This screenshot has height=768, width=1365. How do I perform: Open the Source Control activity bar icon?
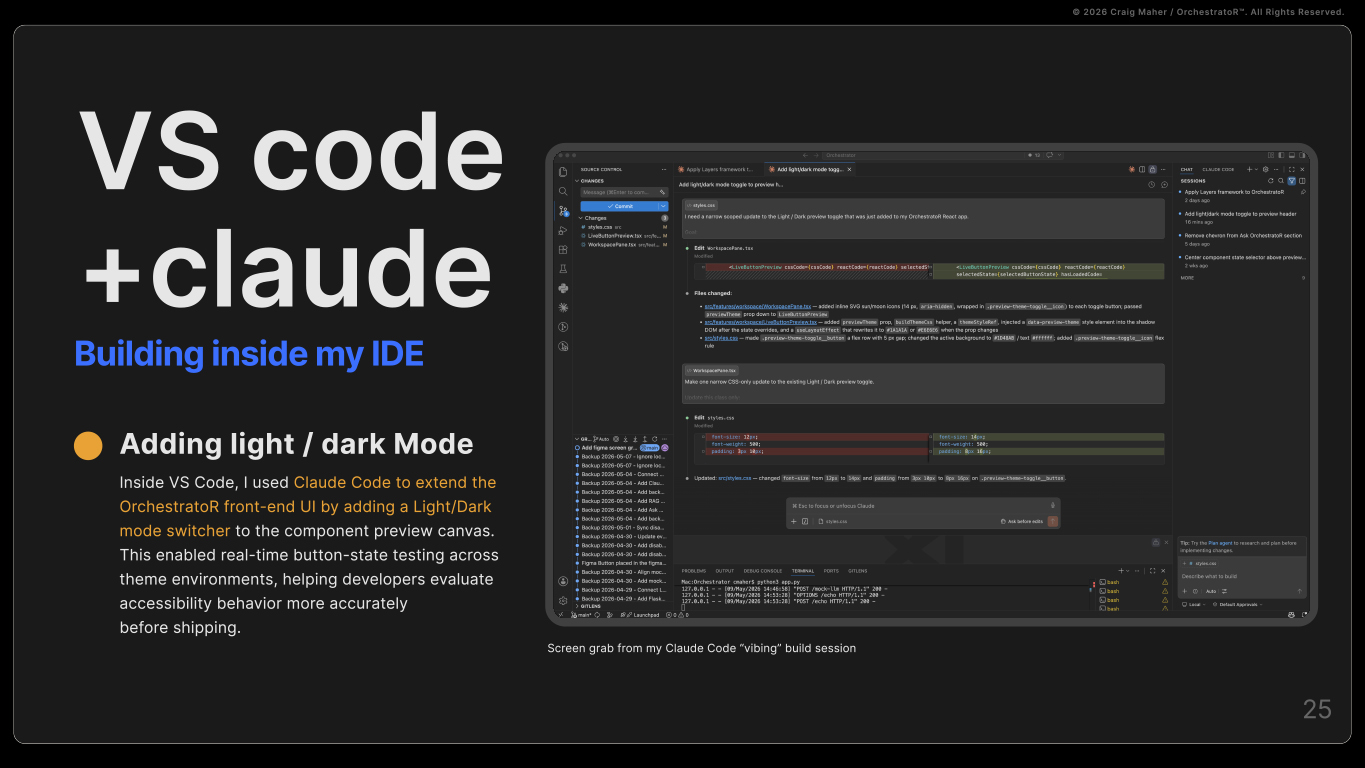click(563, 211)
